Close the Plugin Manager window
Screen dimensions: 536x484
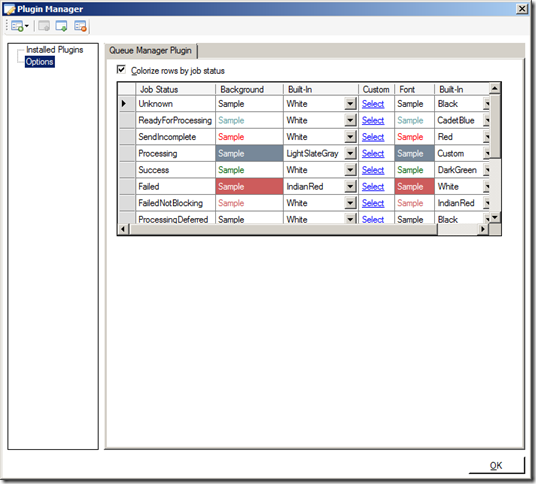coord(522,9)
